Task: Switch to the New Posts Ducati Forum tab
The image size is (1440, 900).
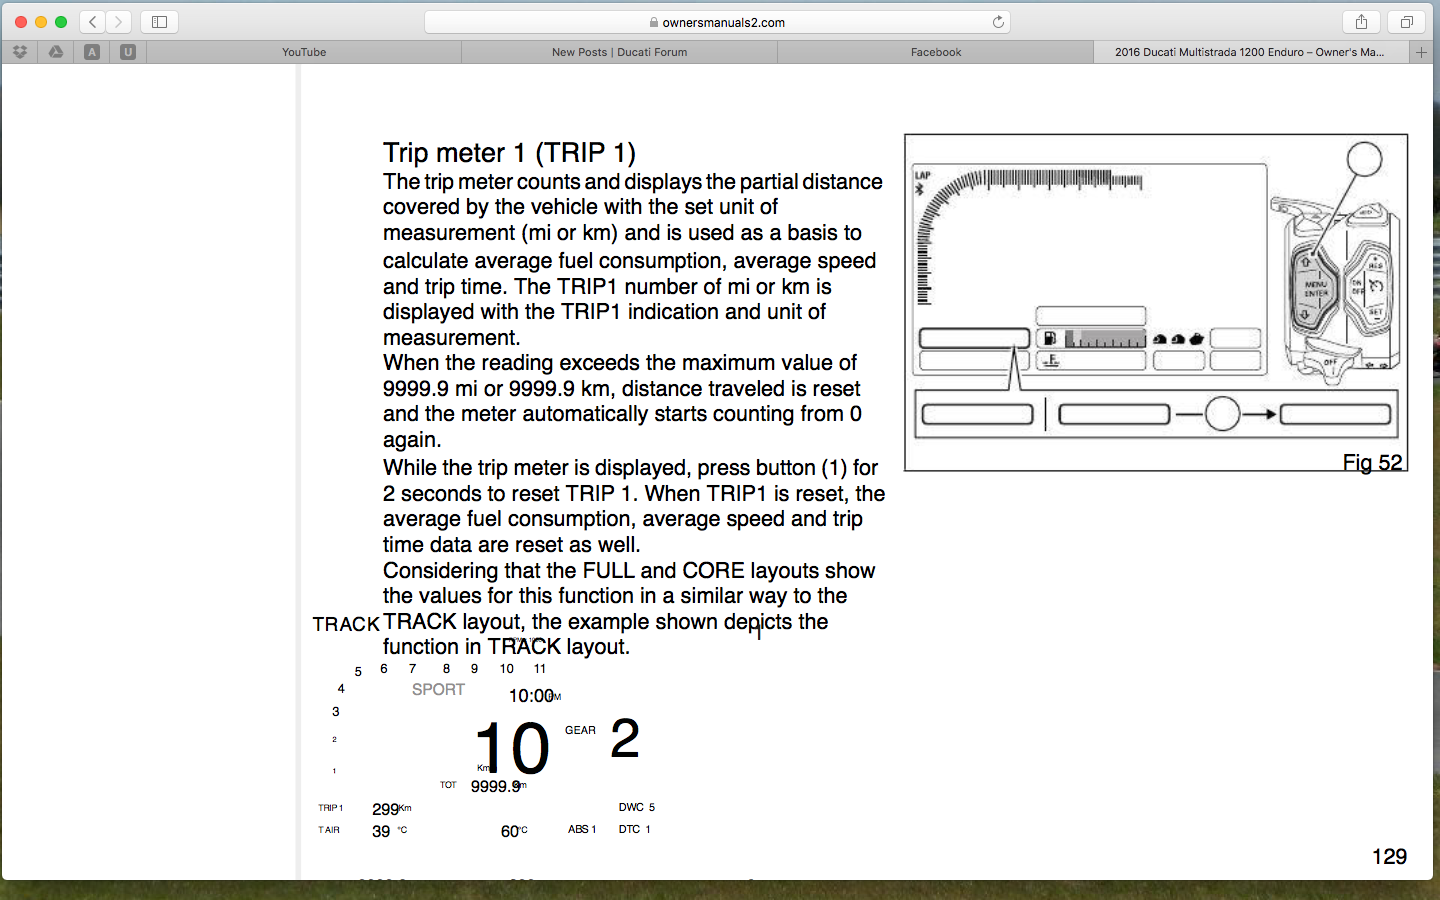Action: 620,52
